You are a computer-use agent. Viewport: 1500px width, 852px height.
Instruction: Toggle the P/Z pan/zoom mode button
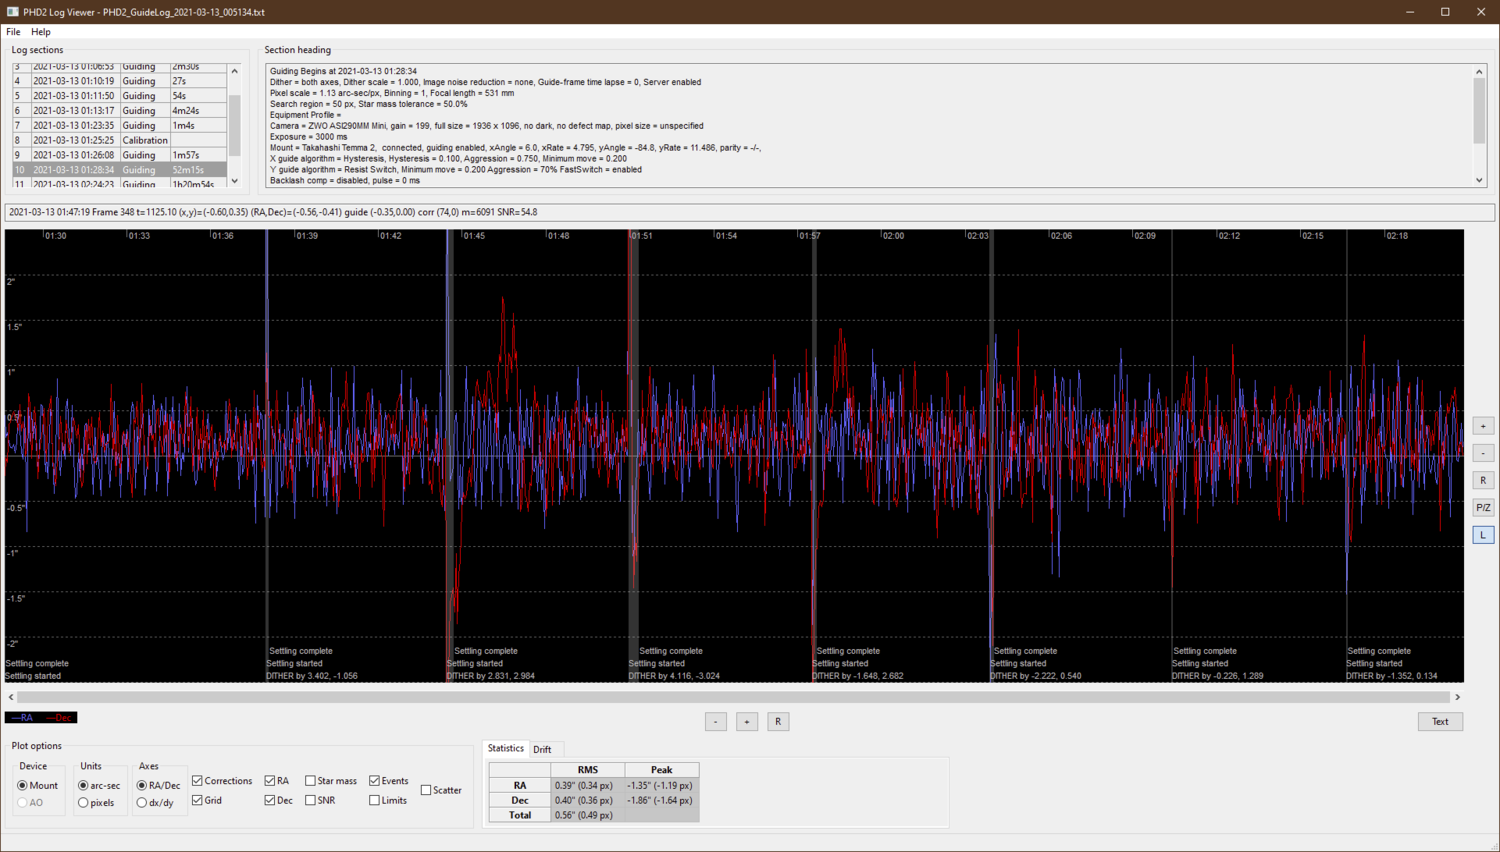[x=1482, y=508]
